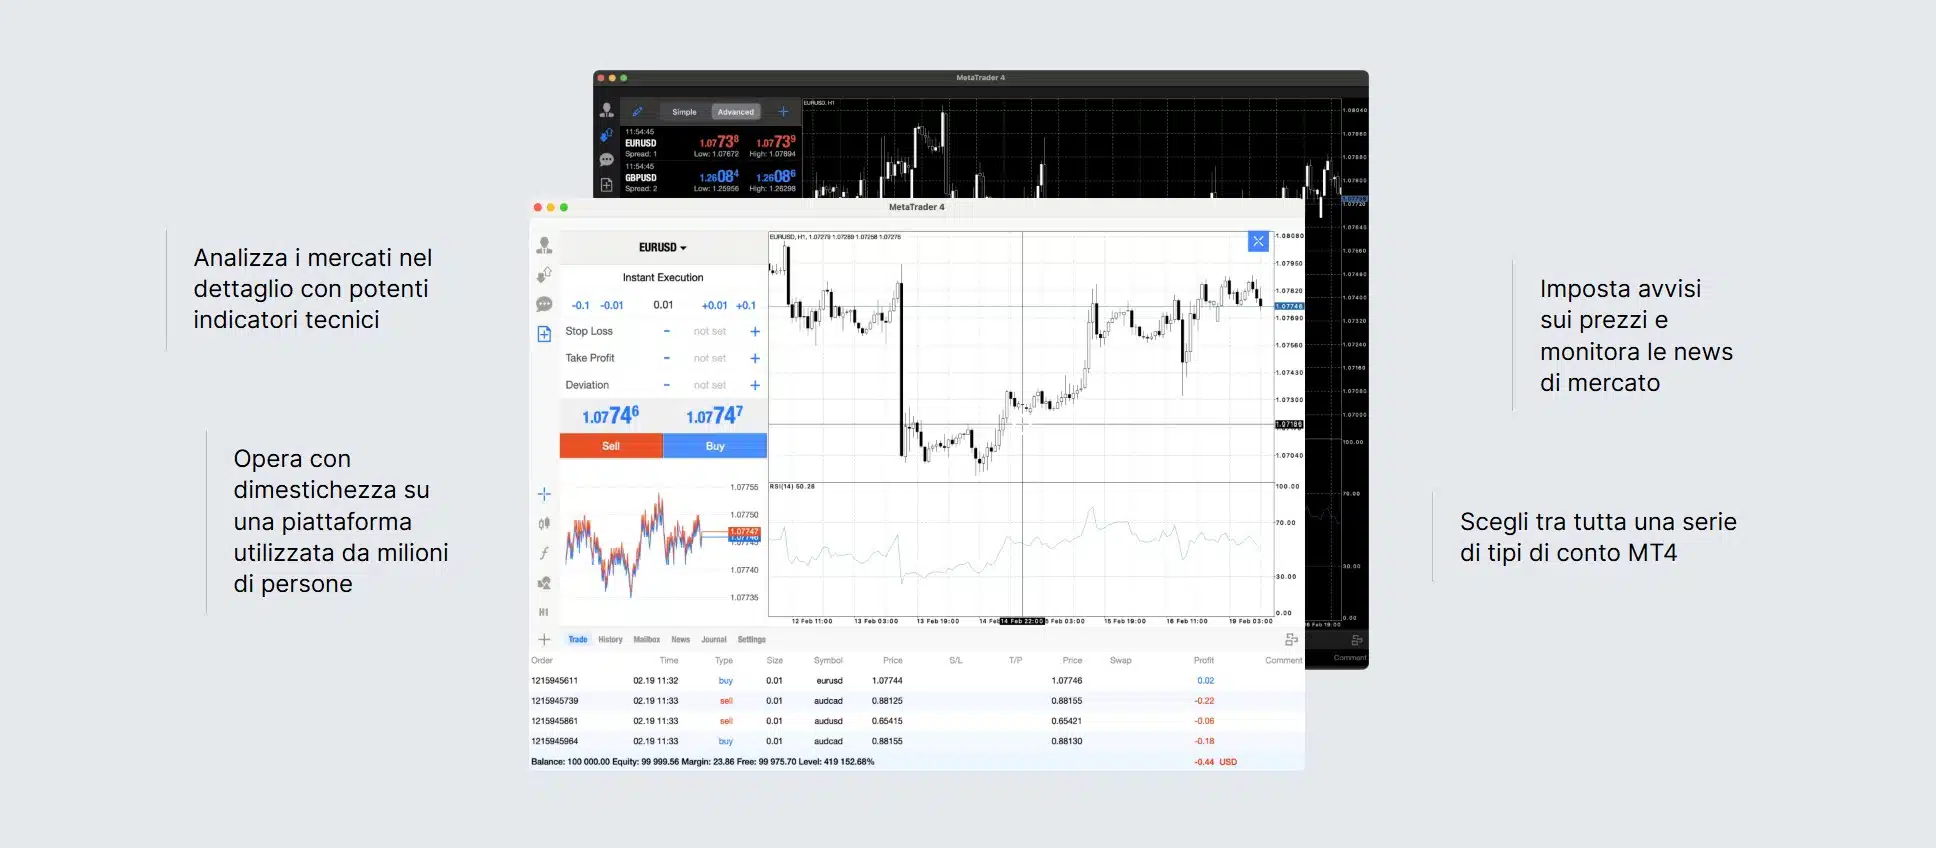Open the accounts profile icon in front window sidebar
Viewport: 1936px width, 848px height.
coord(544,245)
